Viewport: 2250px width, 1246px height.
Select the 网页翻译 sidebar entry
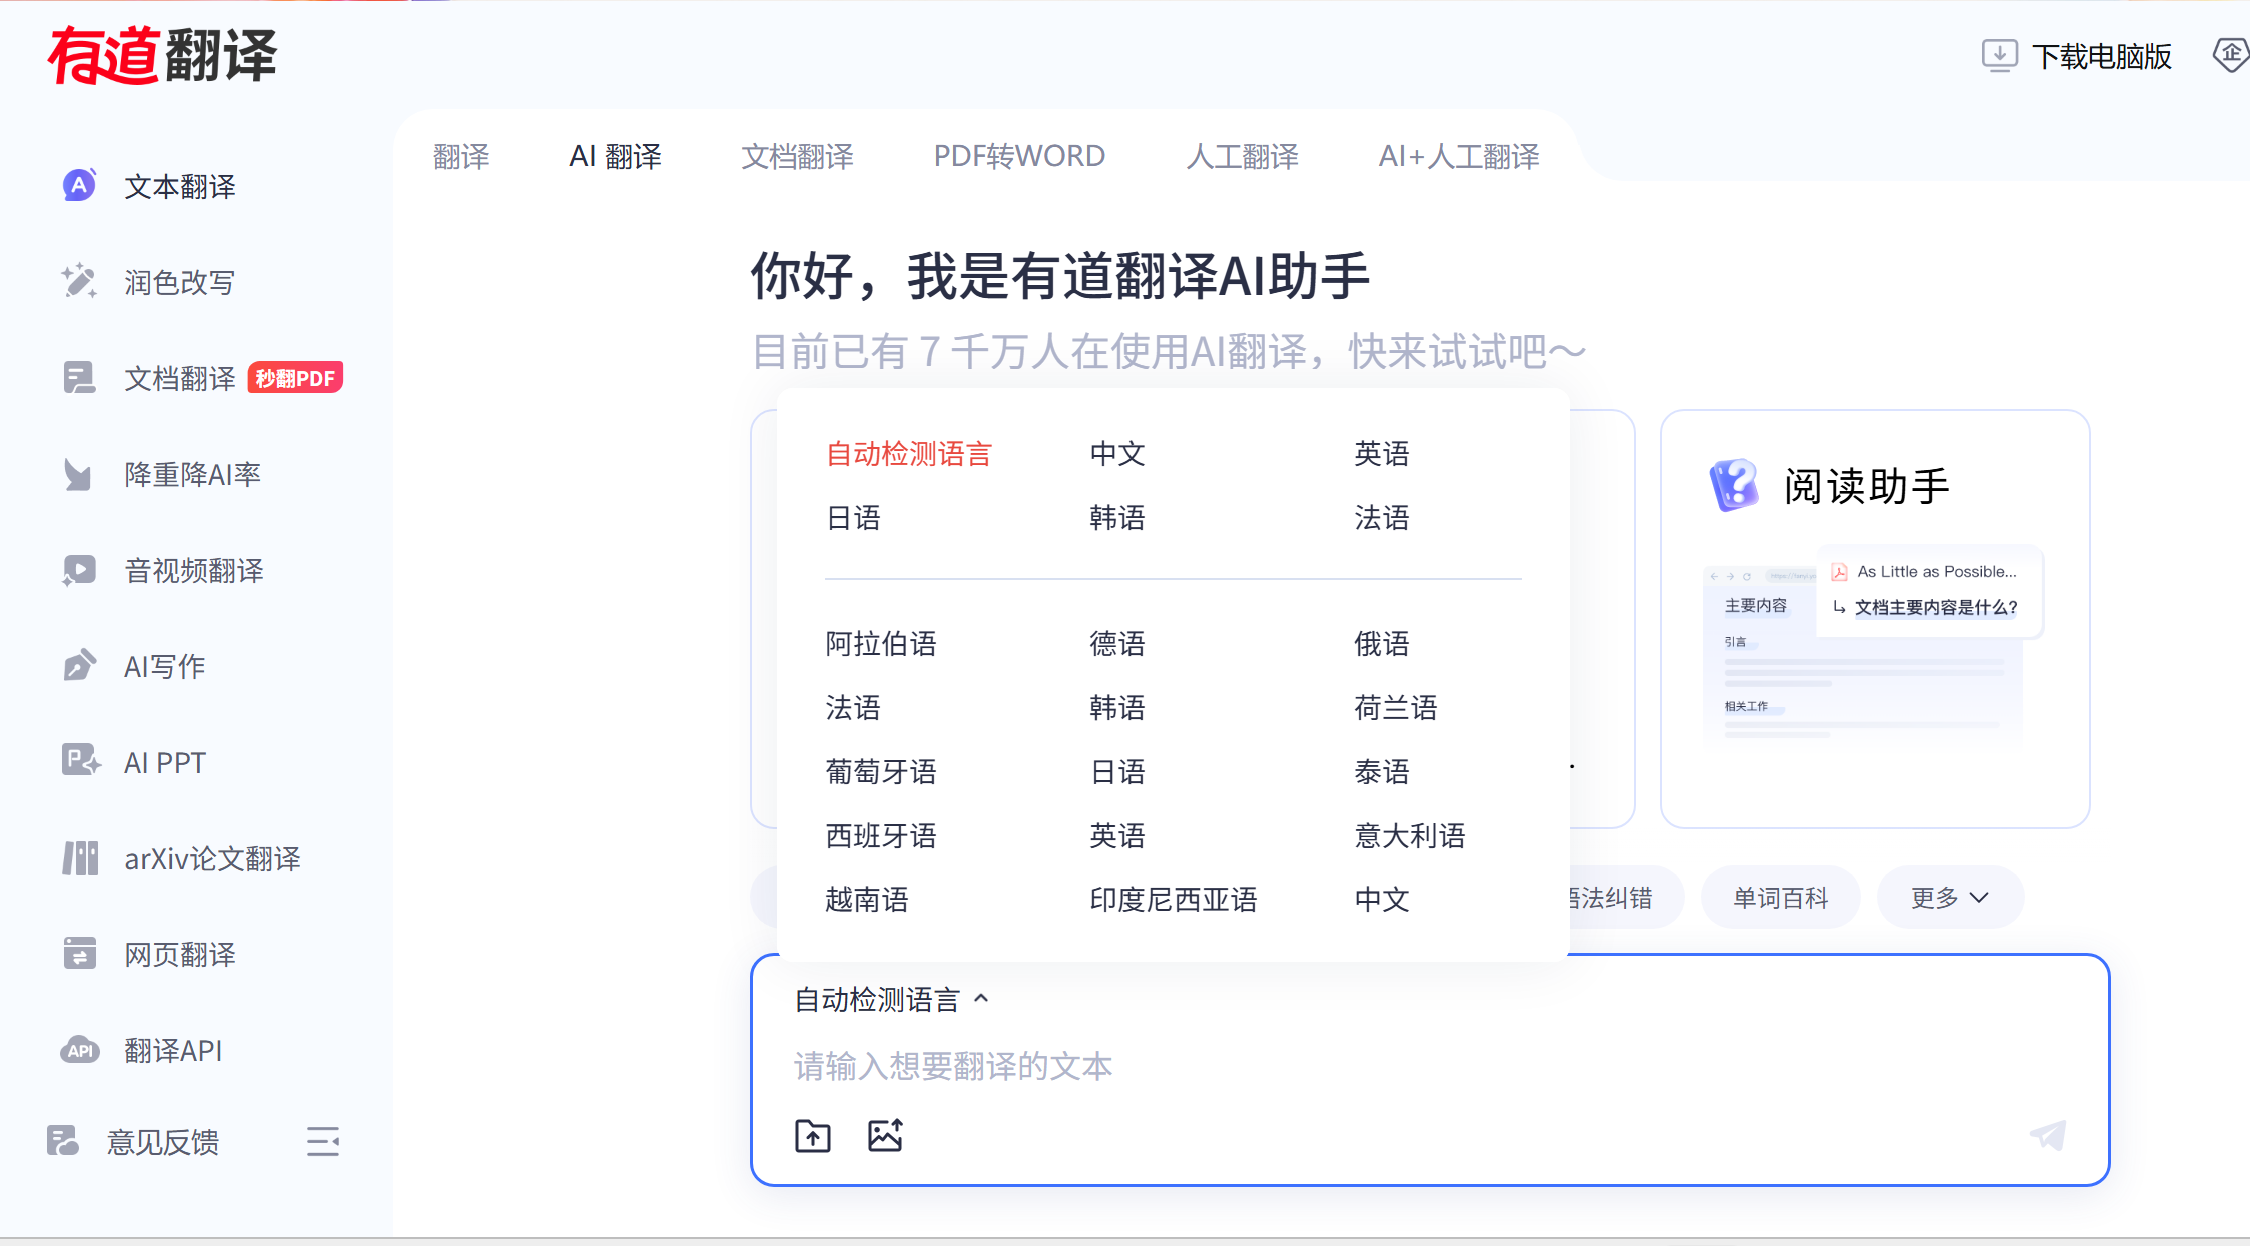coord(180,954)
